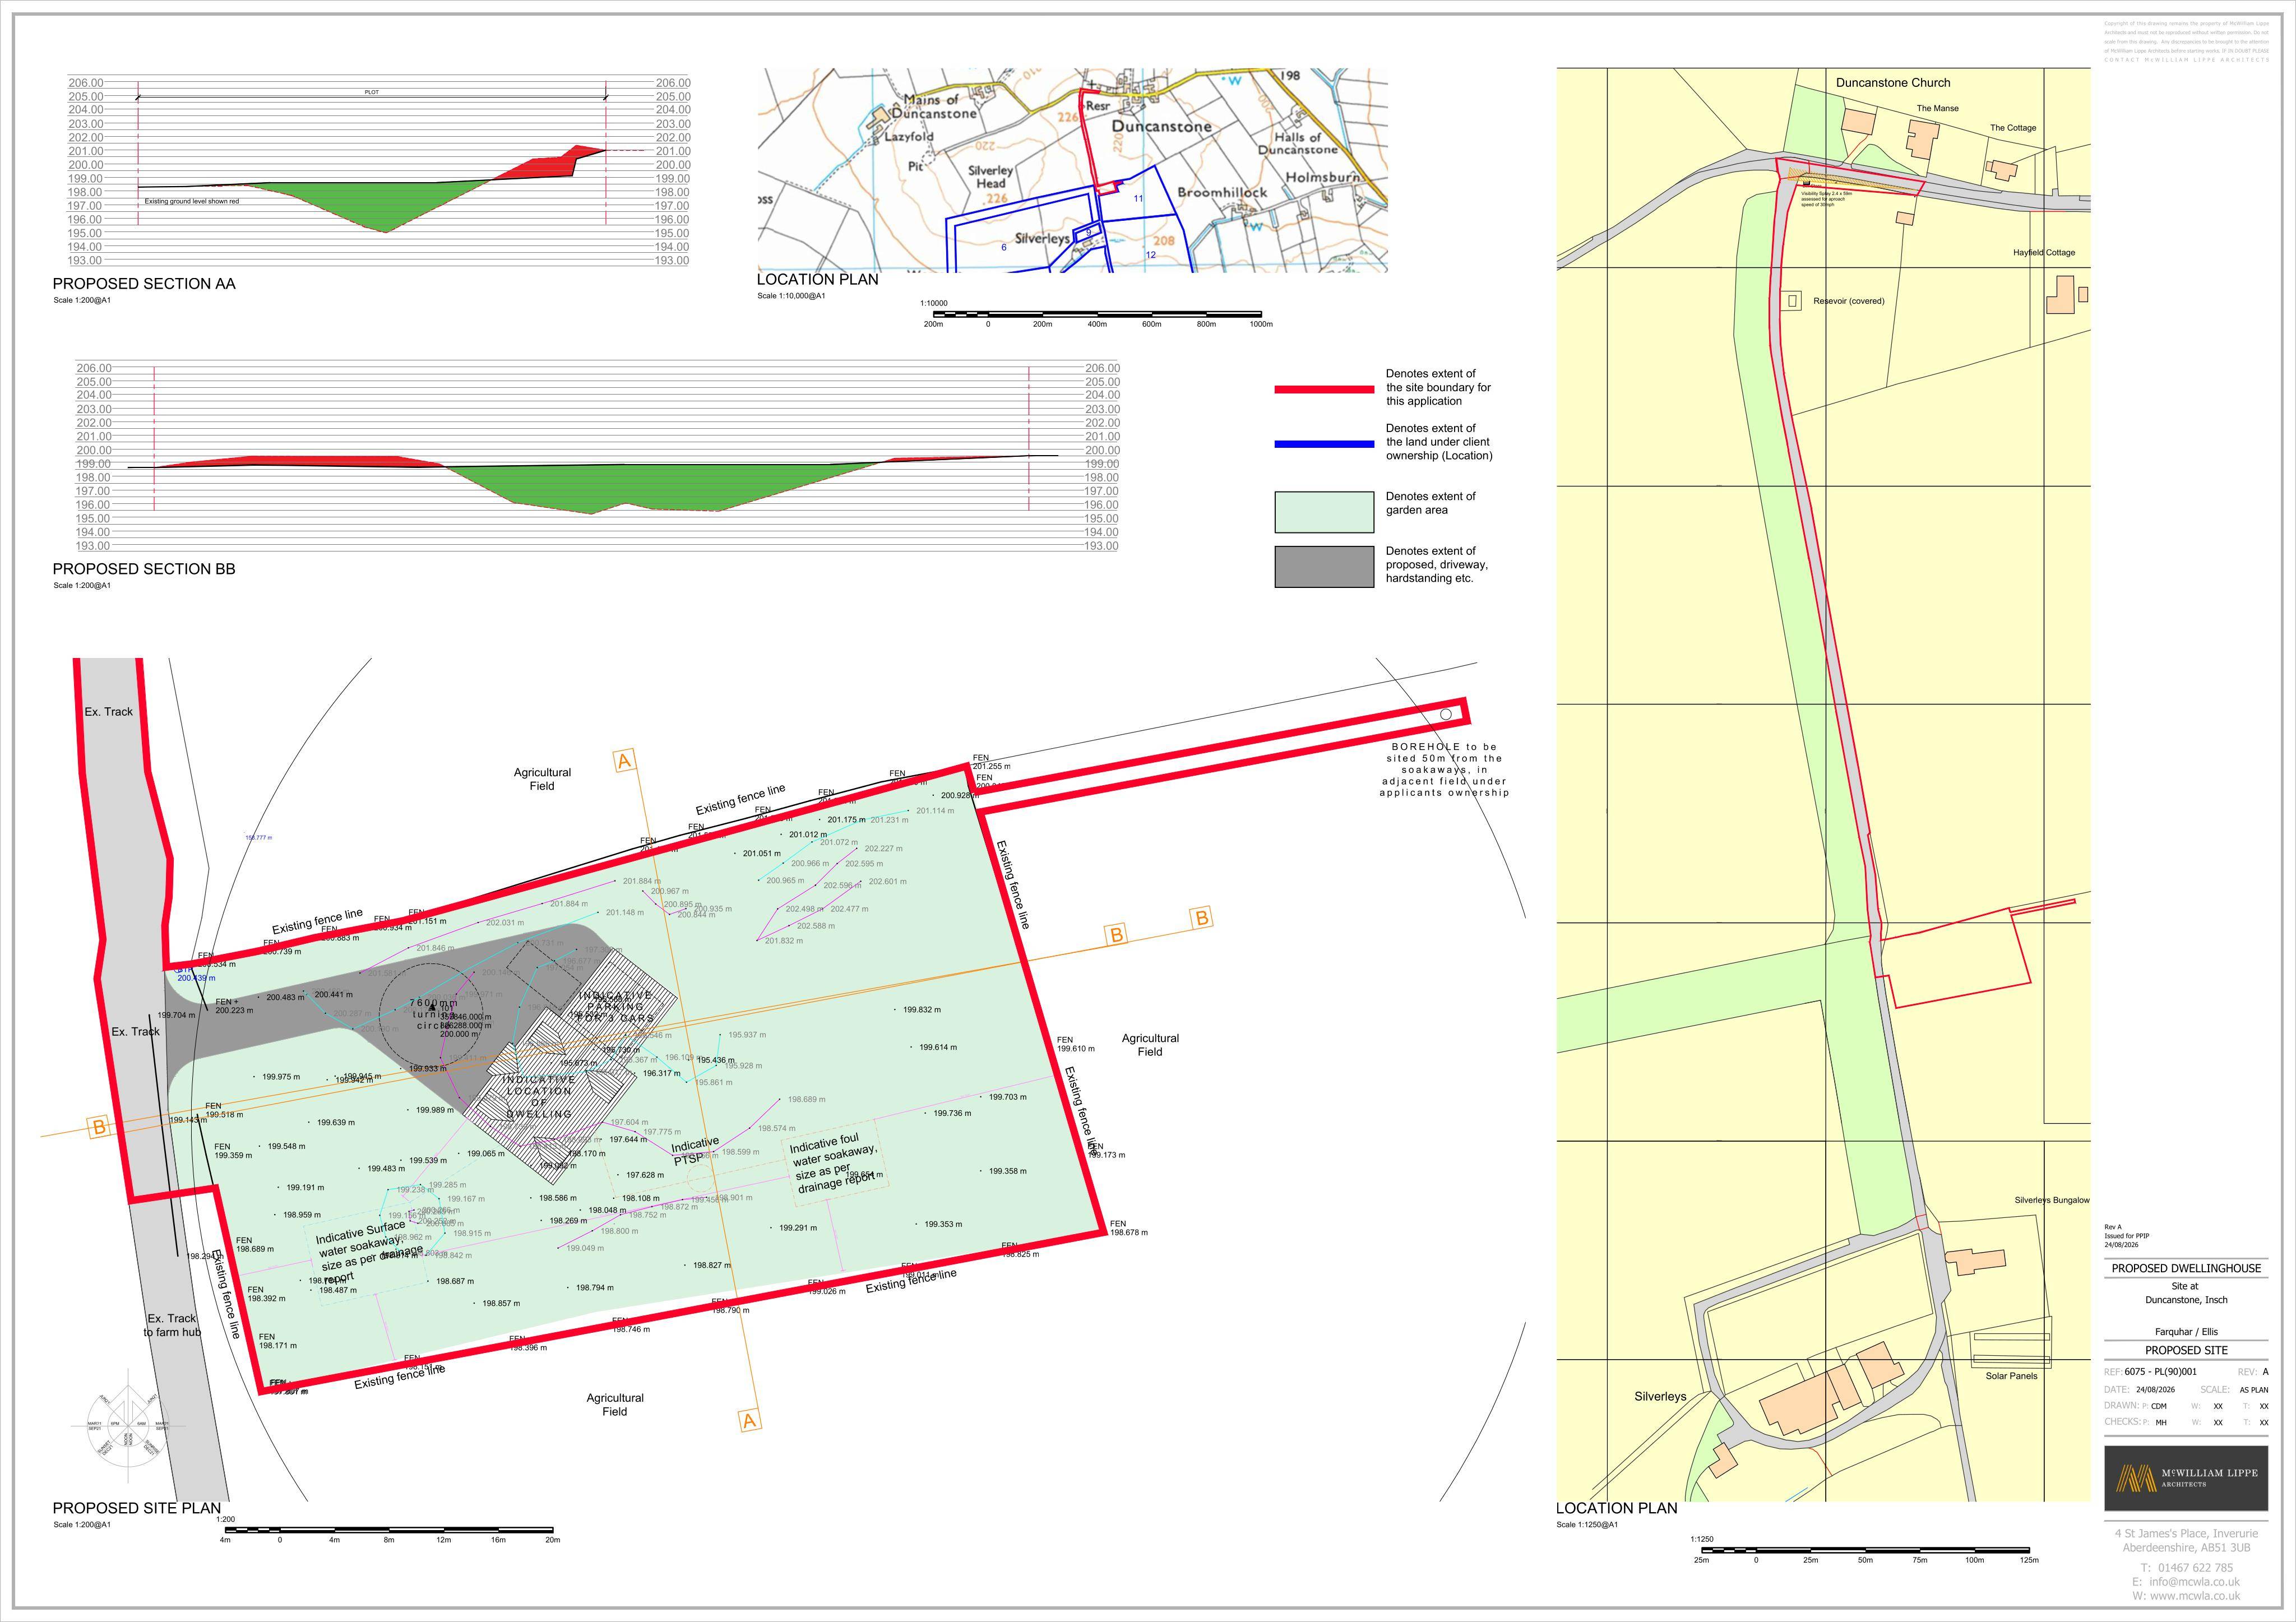
Task: Click the 'Farquhar / Ellis' client name
Action: coord(2186,1332)
